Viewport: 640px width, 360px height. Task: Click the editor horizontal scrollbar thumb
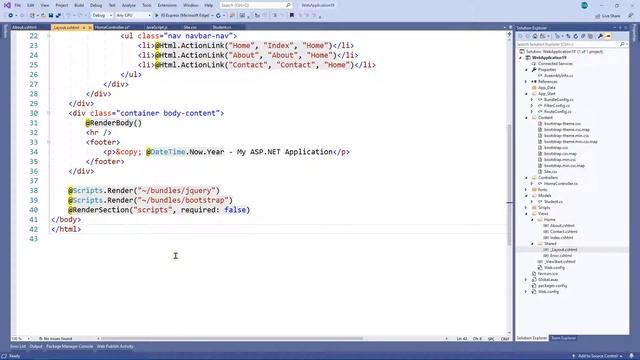[x=231, y=338]
